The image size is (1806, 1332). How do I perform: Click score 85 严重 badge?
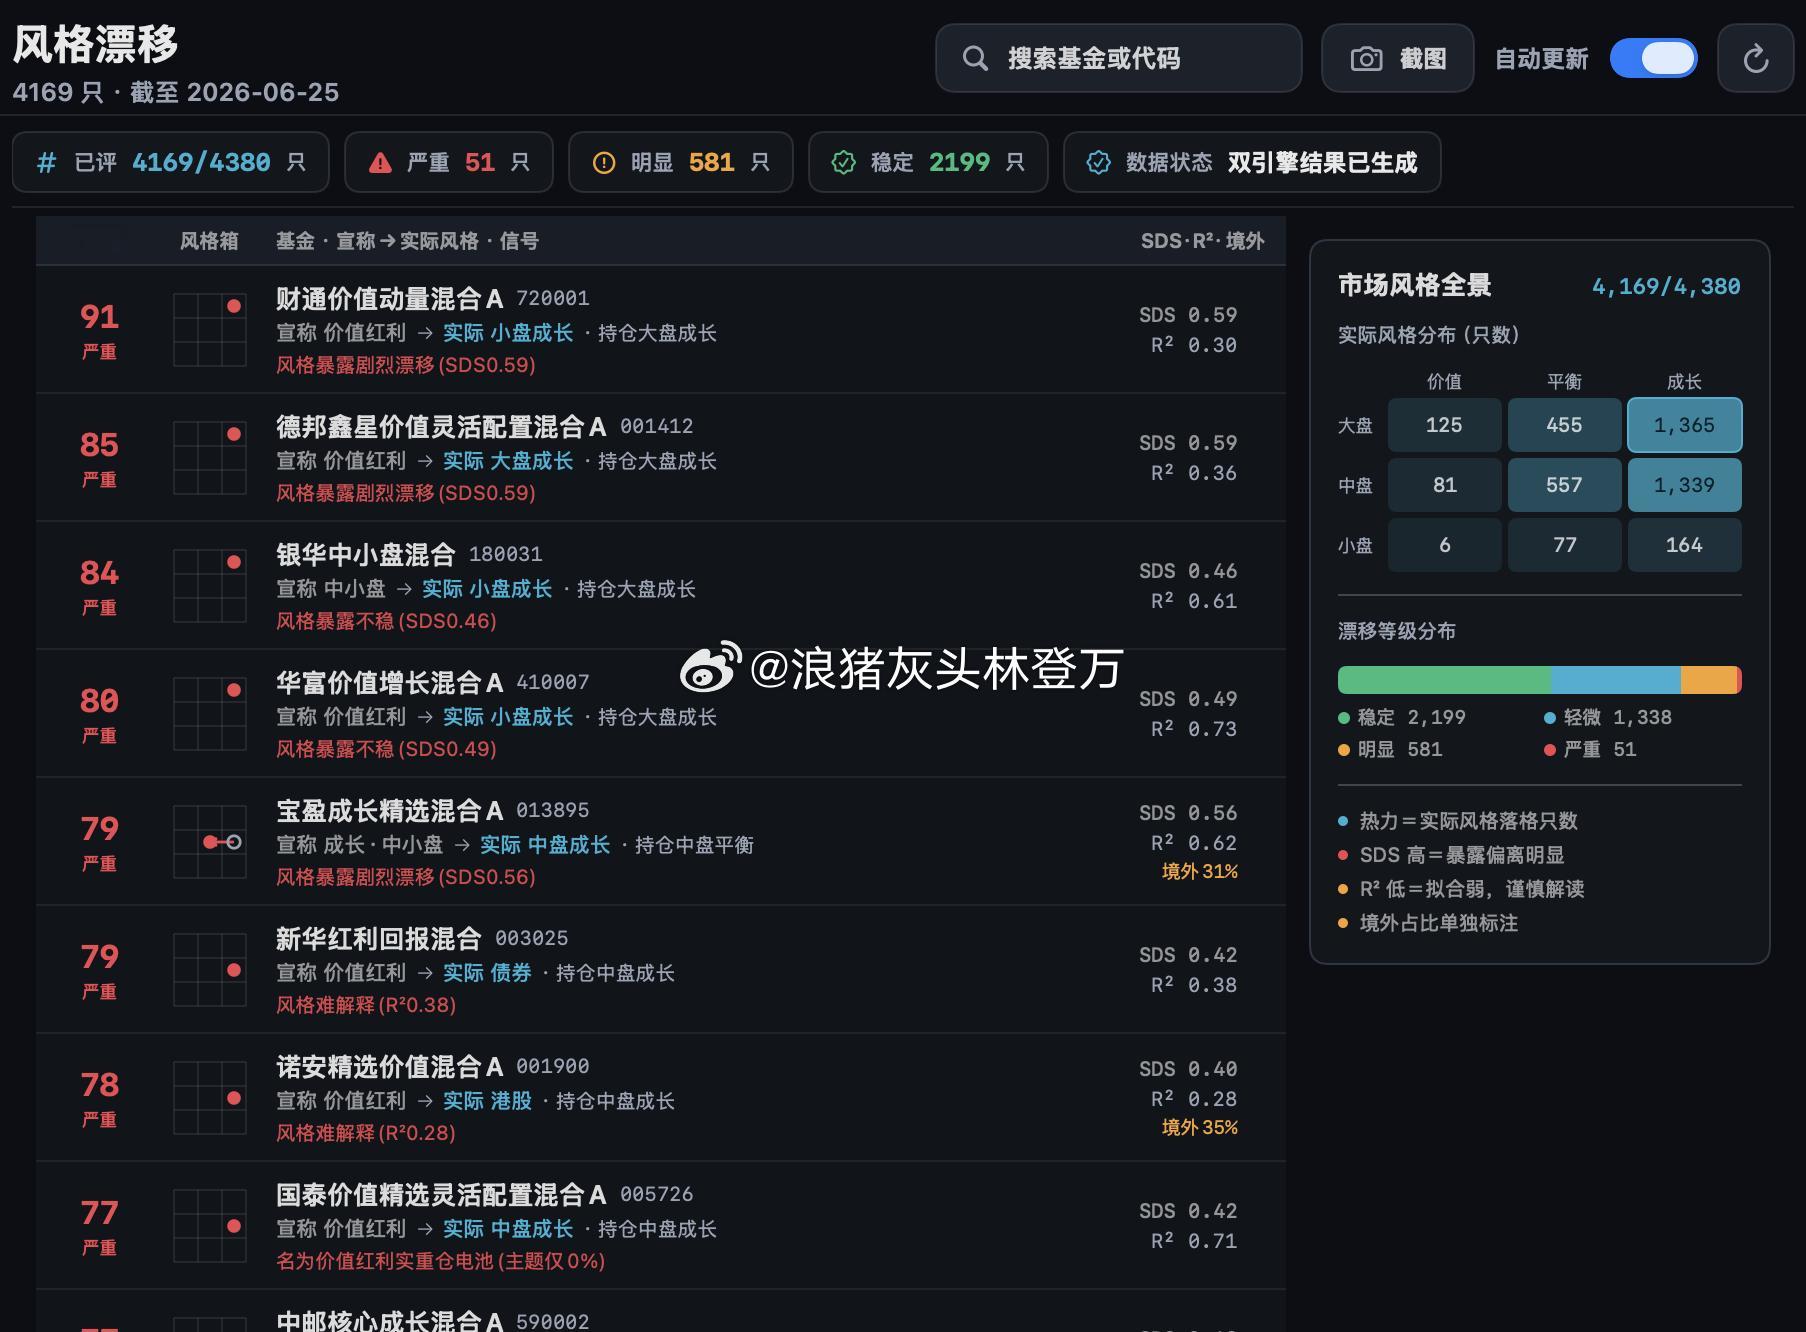[x=99, y=458]
